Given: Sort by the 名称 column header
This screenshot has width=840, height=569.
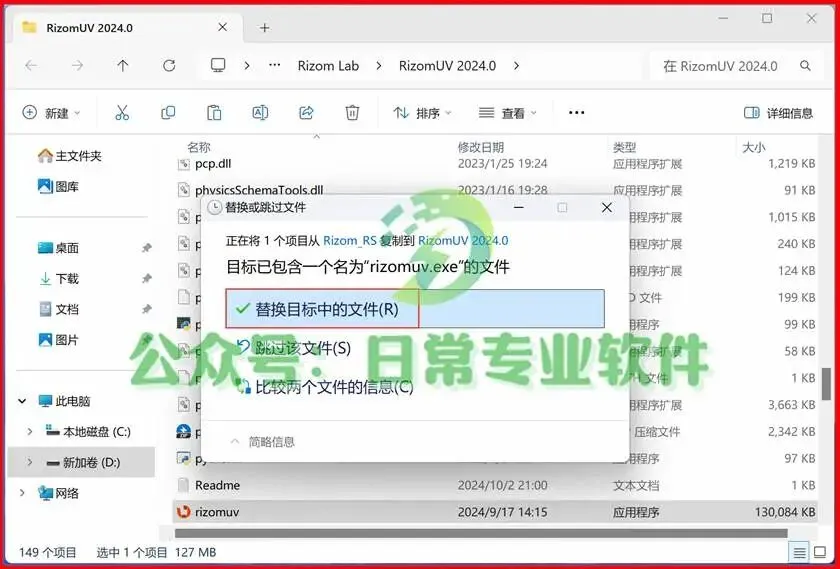Looking at the screenshot, I should (x=199, y=147).
